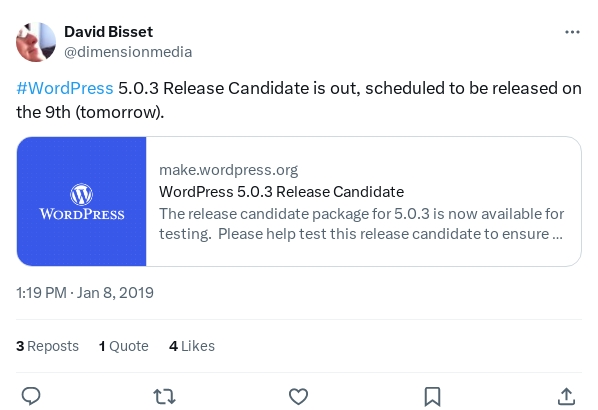The width and height of the screenshot is (598, 410).
Task: Open the share tweet icon
Action: pyautogui.click(x=566, y=396)
